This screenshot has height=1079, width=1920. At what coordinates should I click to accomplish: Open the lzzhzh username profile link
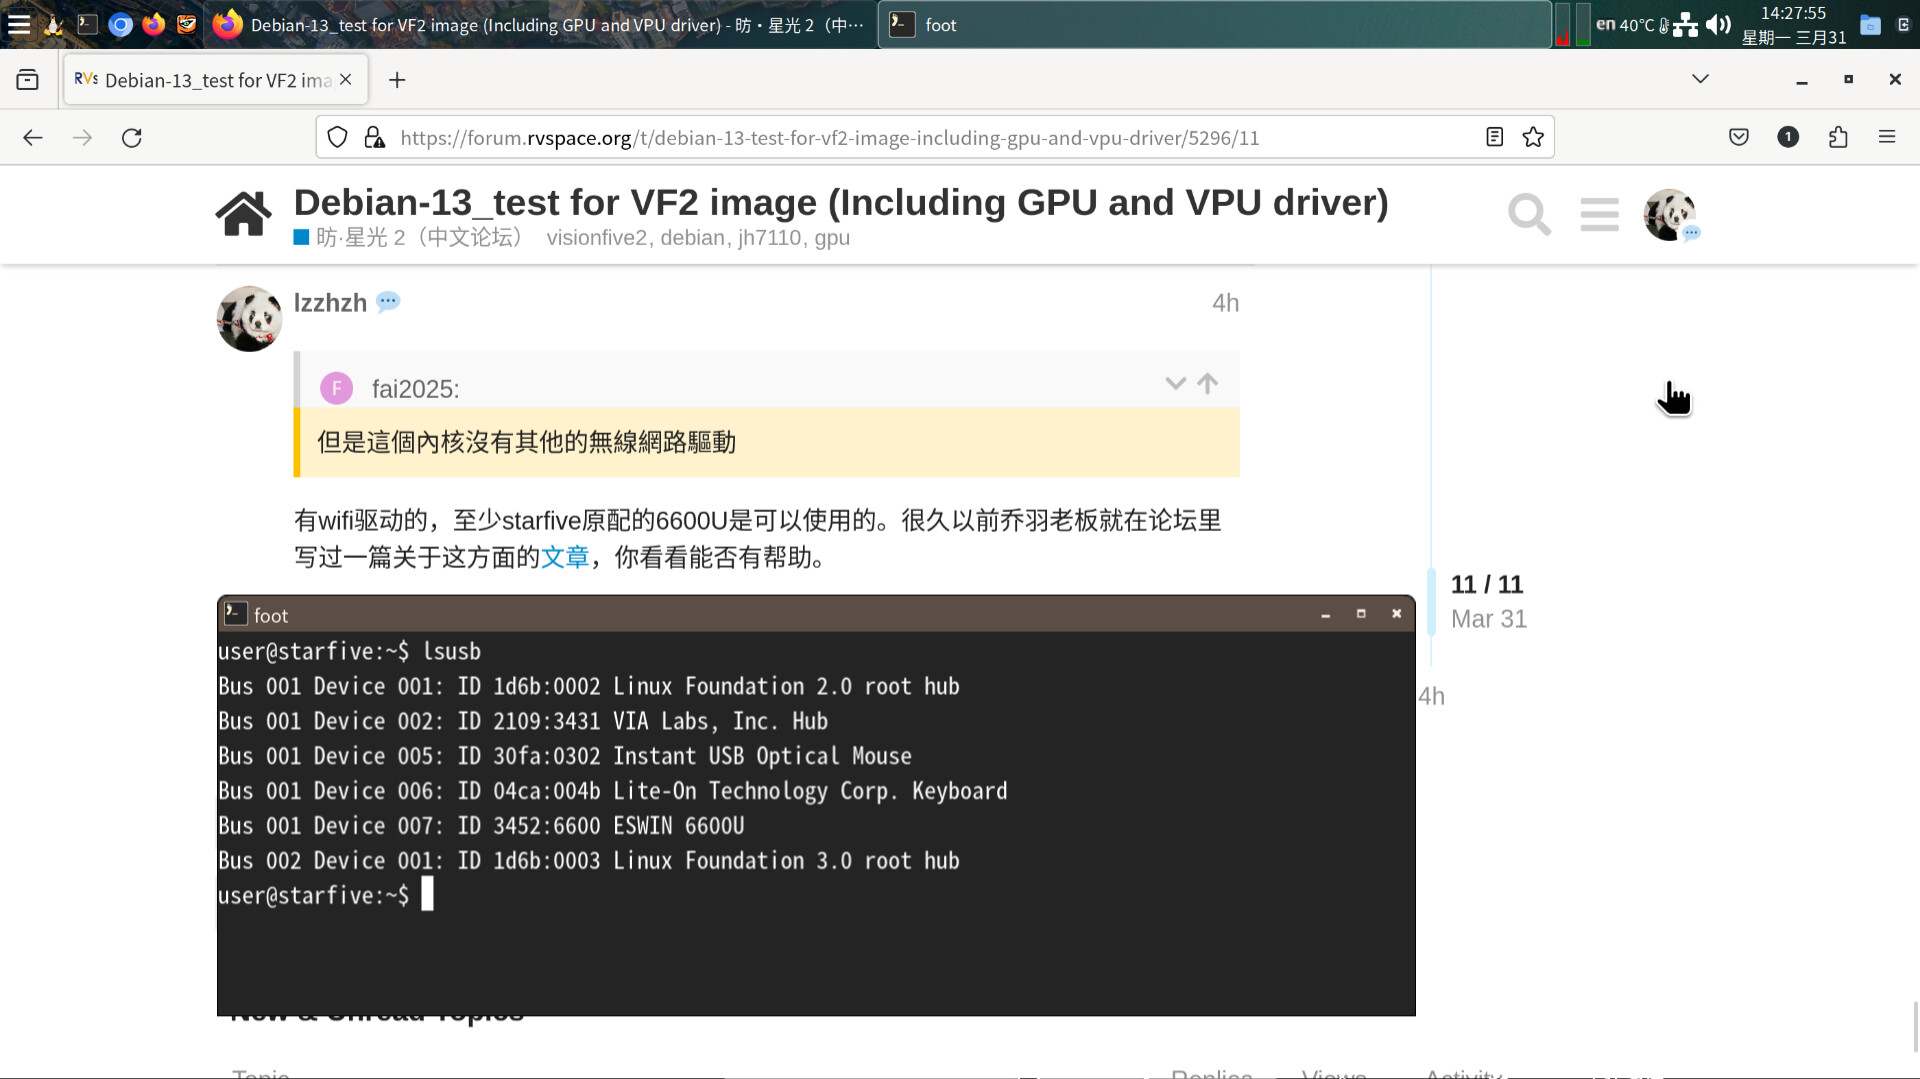[x=330, y=303]
